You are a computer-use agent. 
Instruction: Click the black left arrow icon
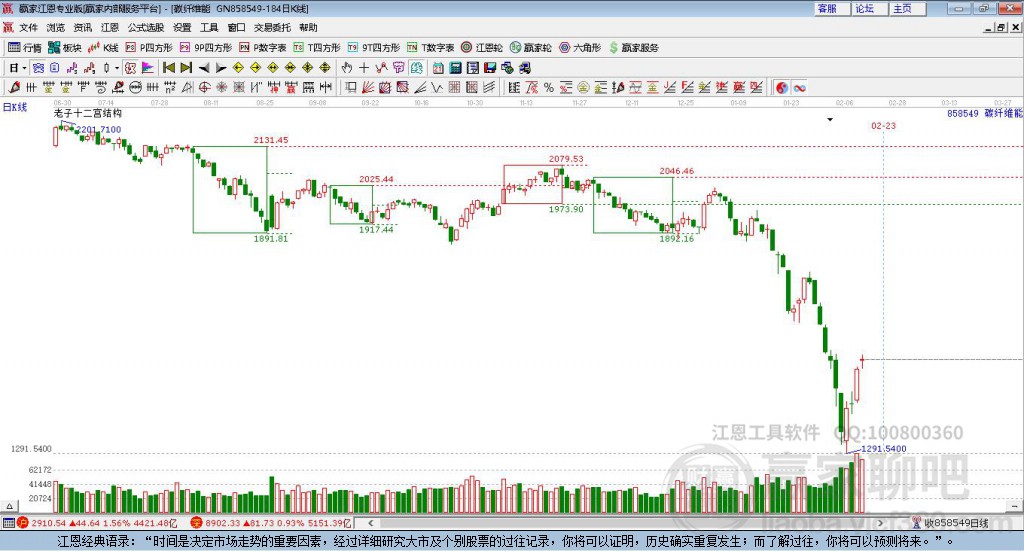(204, 68)
